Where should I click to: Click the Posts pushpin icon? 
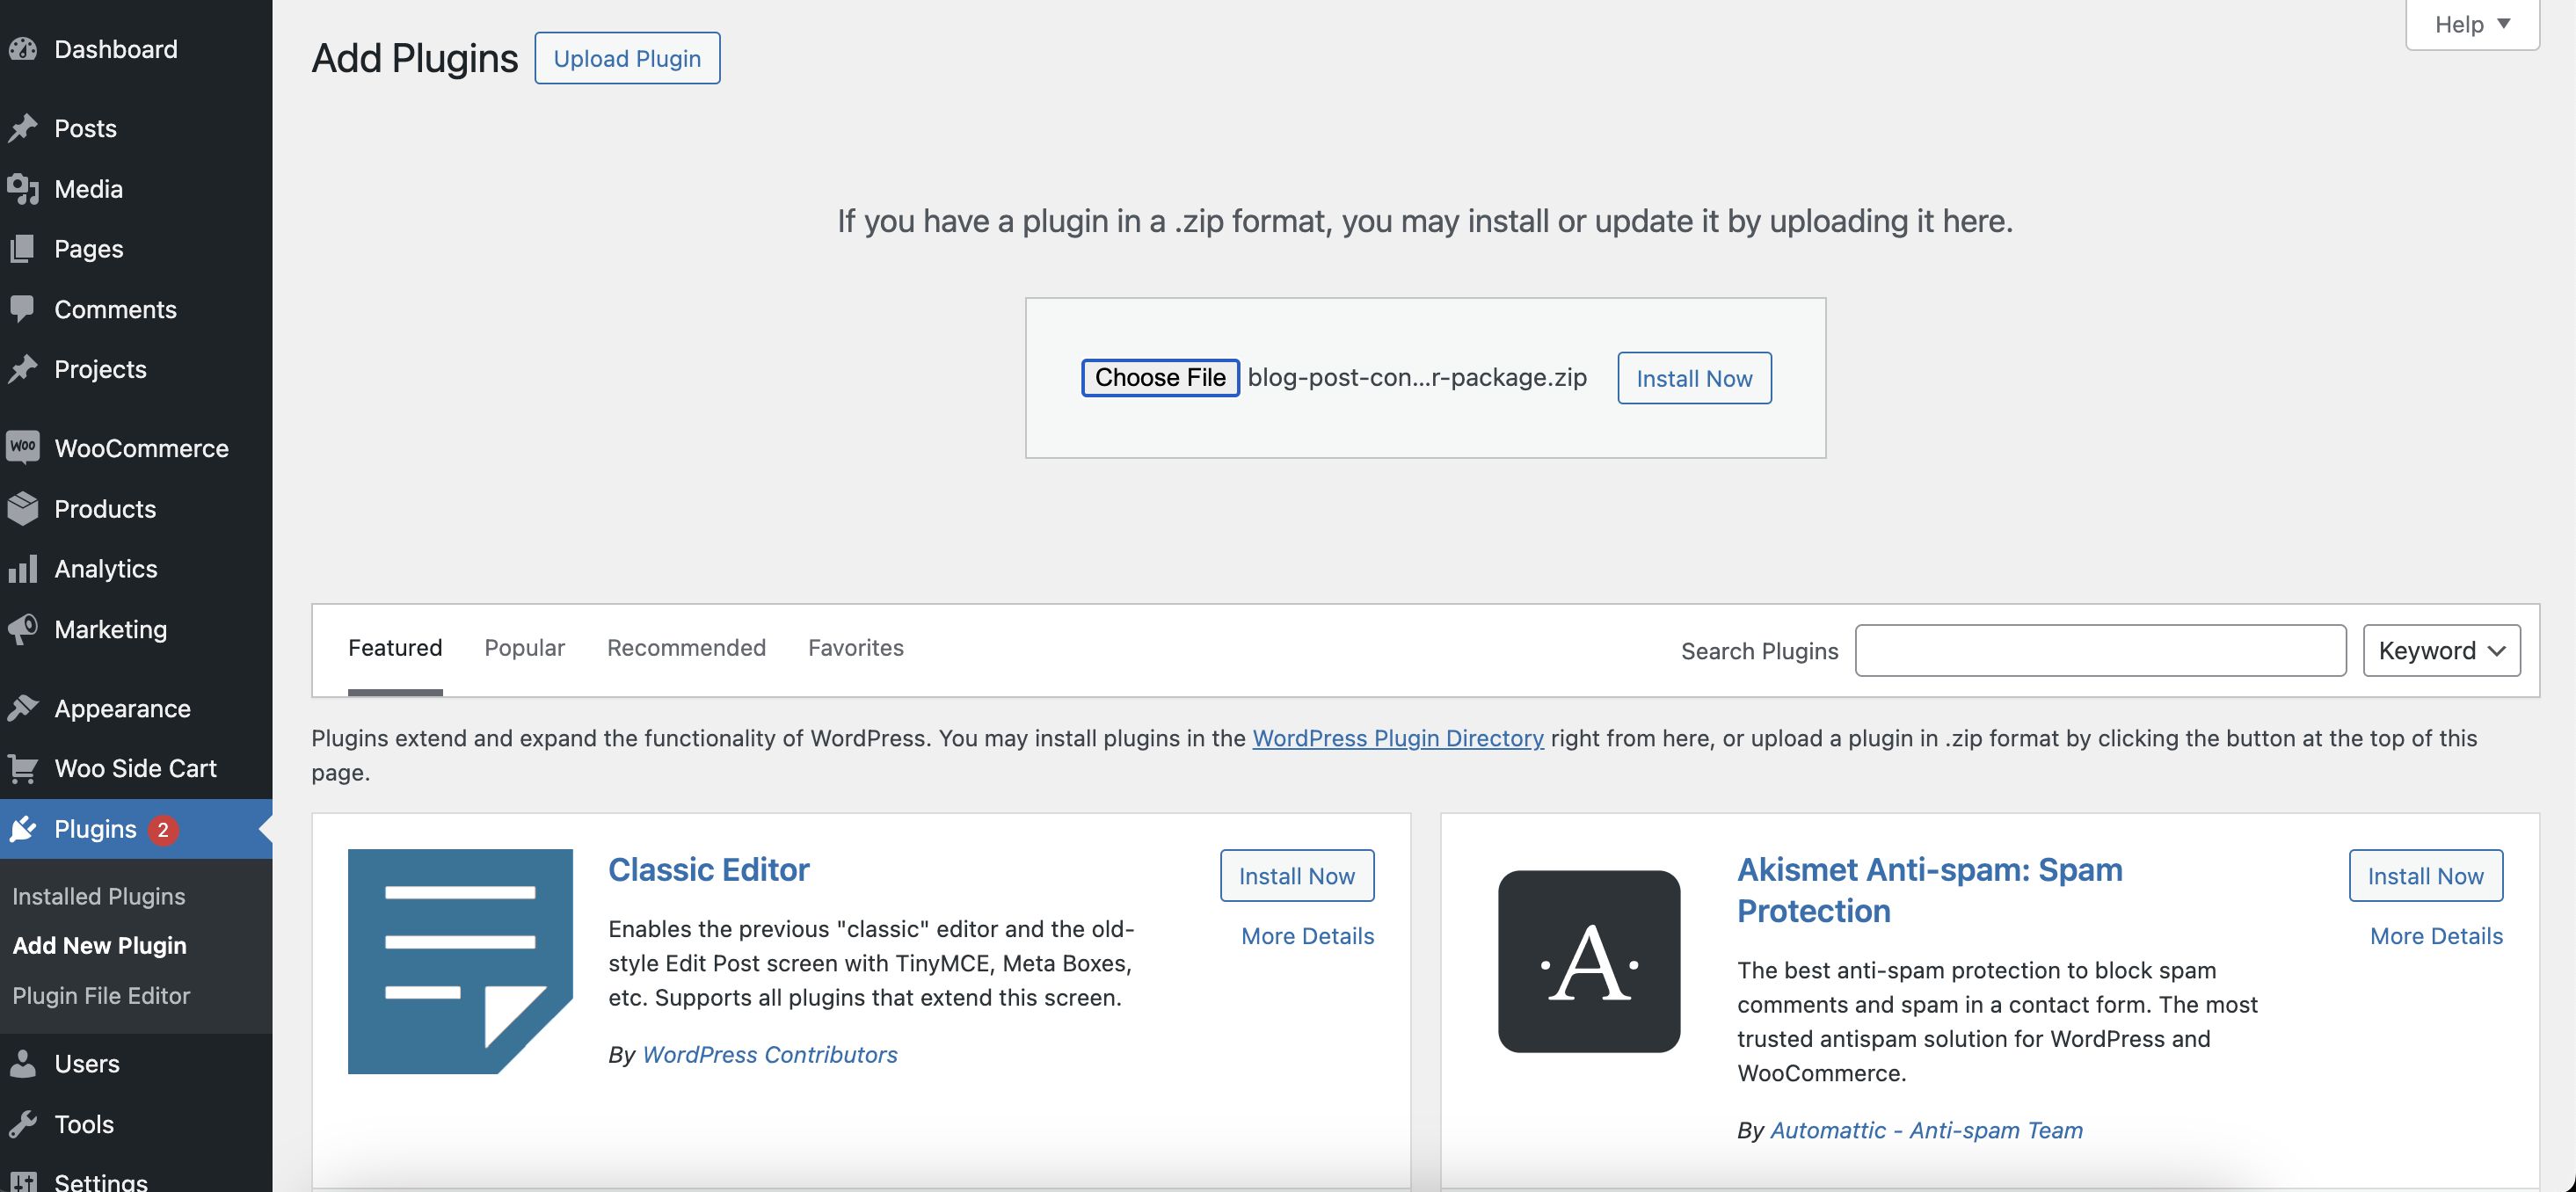[22, 128]
